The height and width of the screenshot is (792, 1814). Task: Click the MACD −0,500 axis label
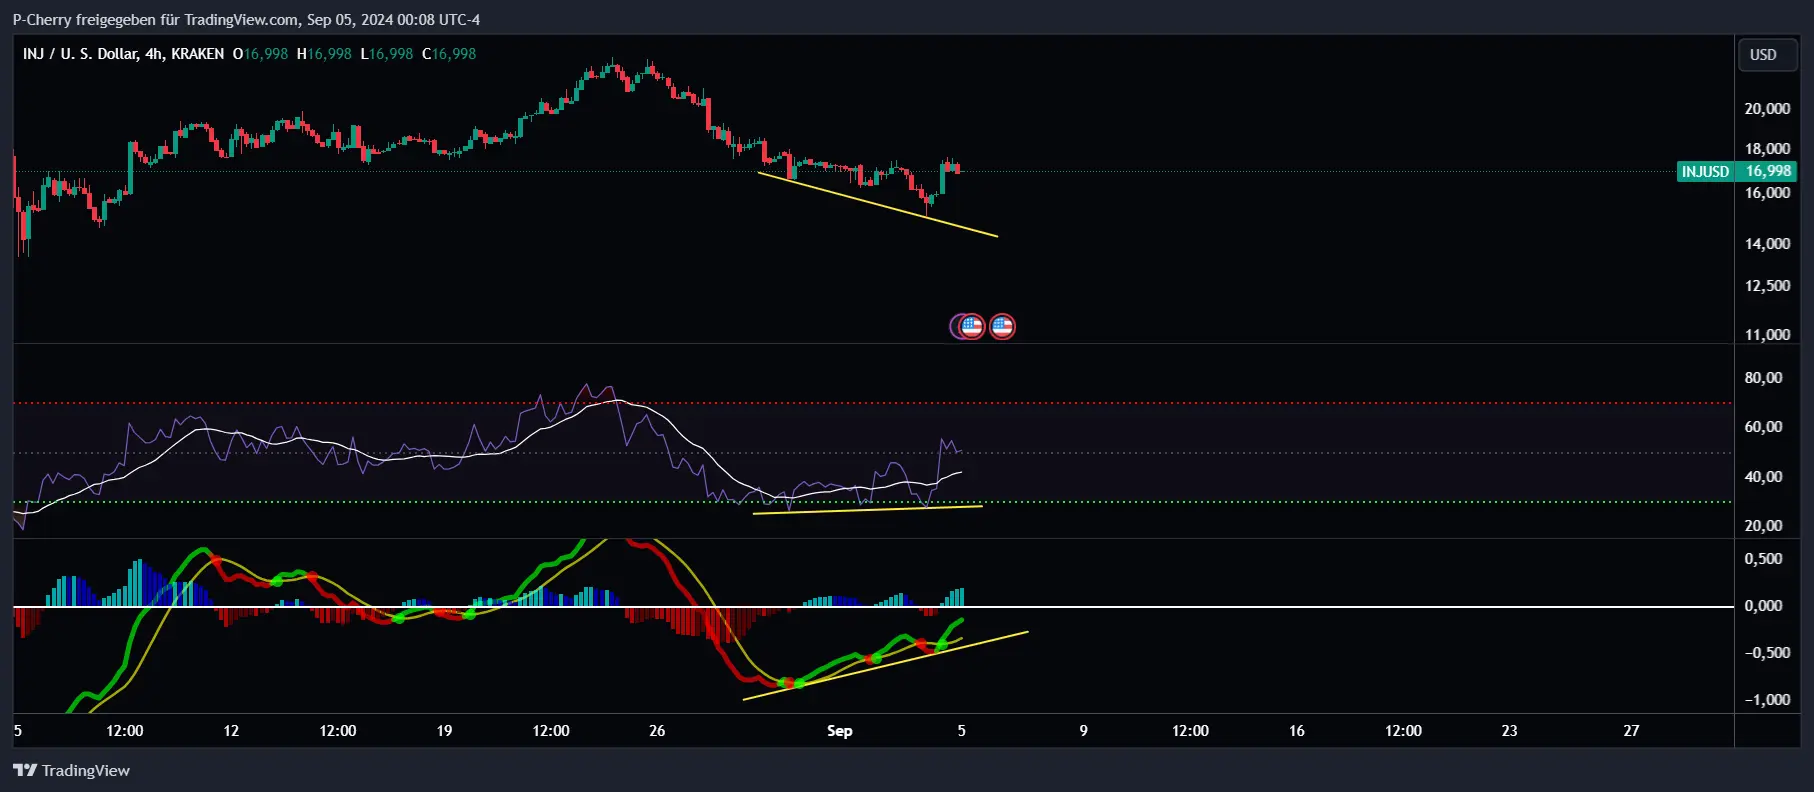(1767, 653)
